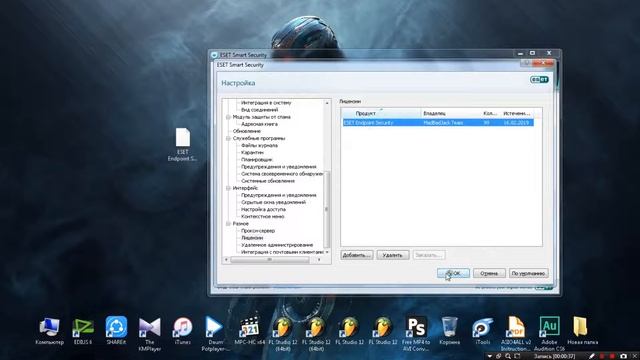Select Адресная книга in the tree
The image size is (640, 360).
coord(259,124)
